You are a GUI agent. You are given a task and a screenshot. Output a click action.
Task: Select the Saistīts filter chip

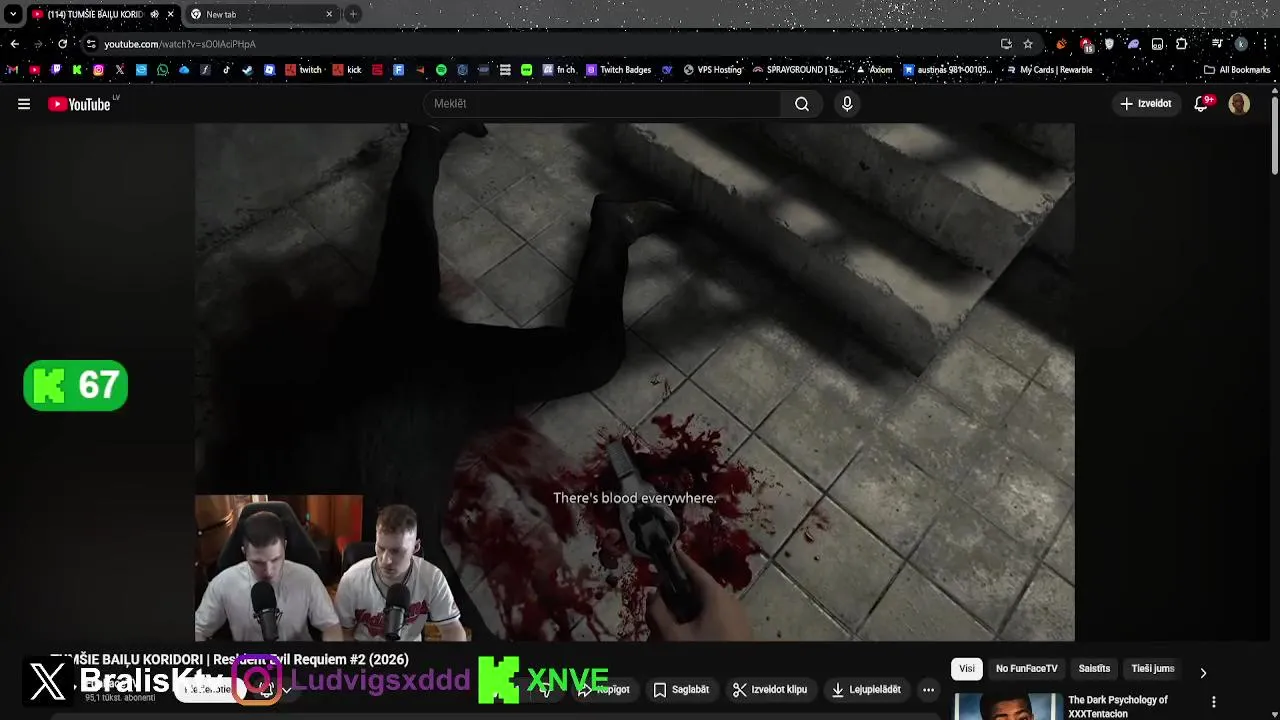coord(1094,669)
